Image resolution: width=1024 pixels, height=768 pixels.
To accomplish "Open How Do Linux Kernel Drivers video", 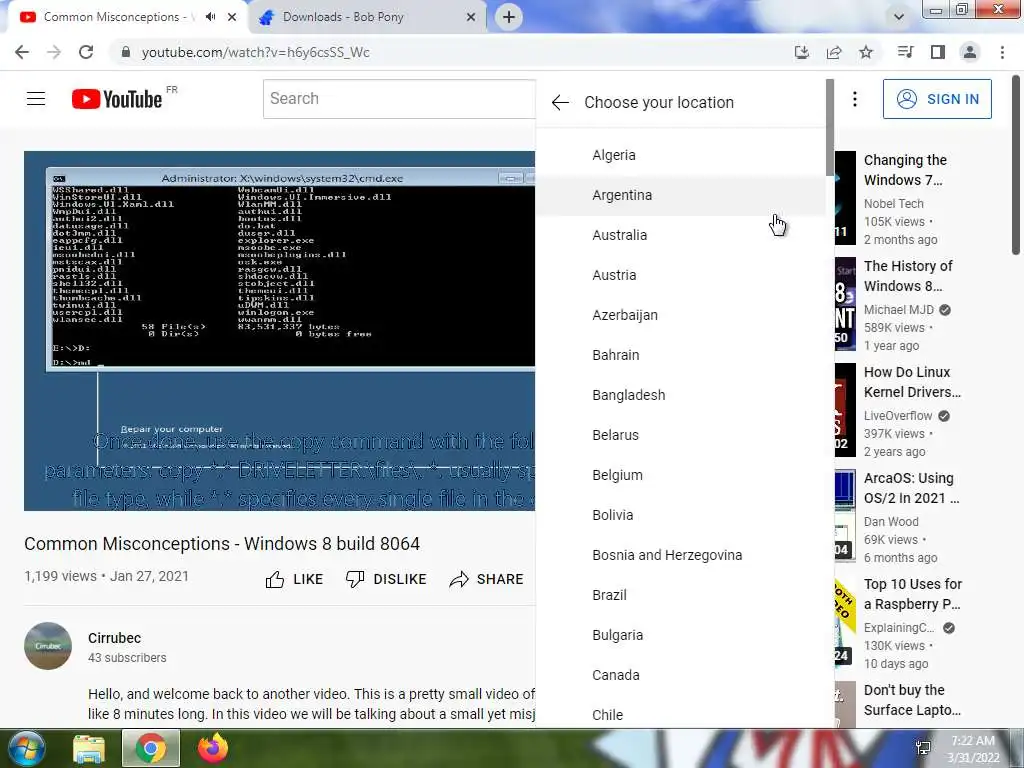I will tap(912, 382).
